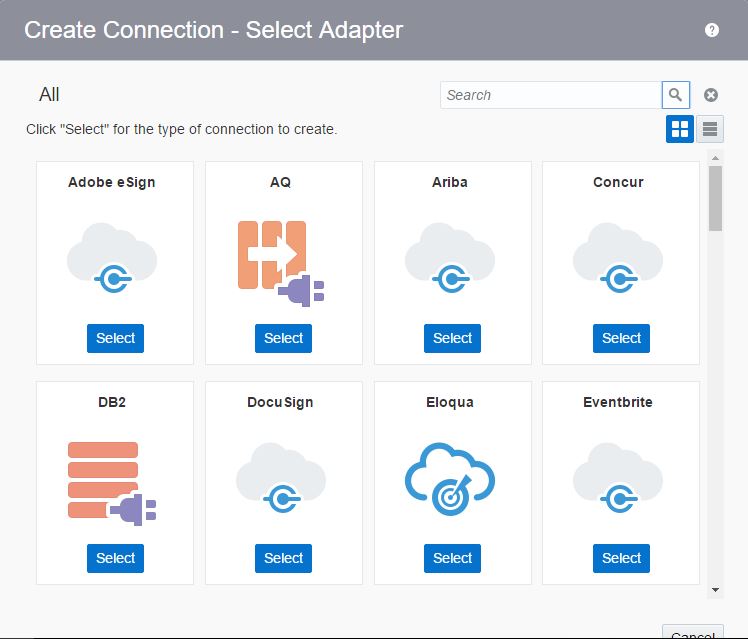Click the "DB2" card title
The image size is (748, 639).
tap(112, 402)
